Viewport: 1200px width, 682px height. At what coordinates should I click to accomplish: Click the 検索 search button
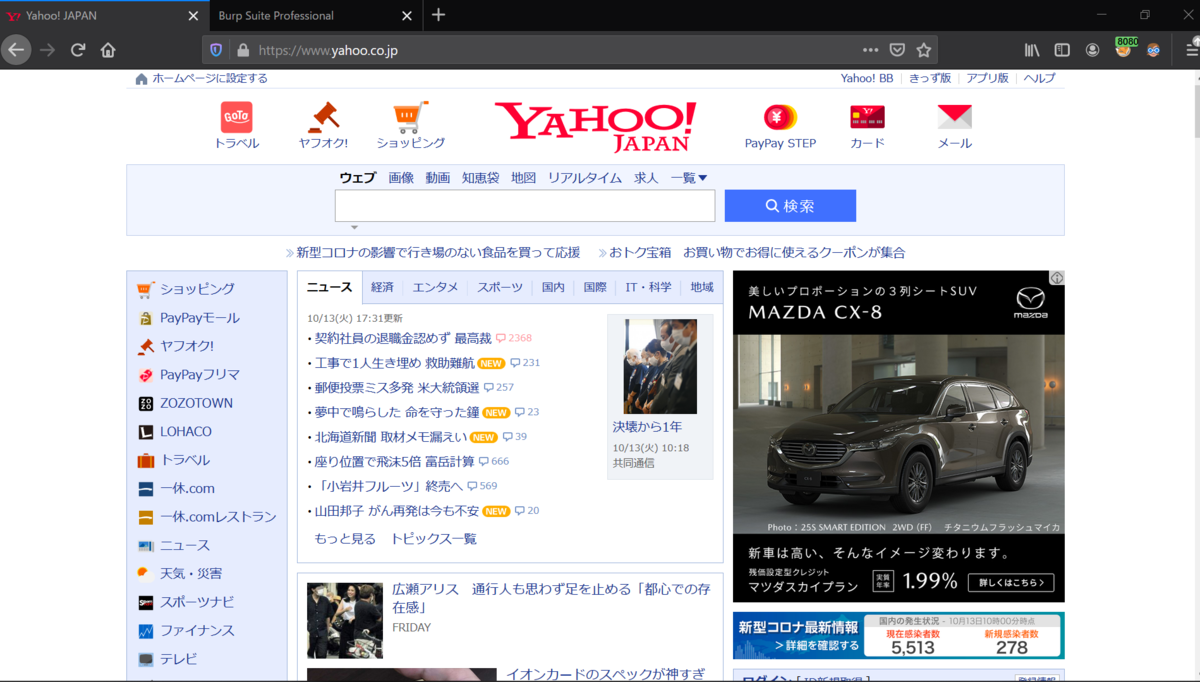coord(790,206)
